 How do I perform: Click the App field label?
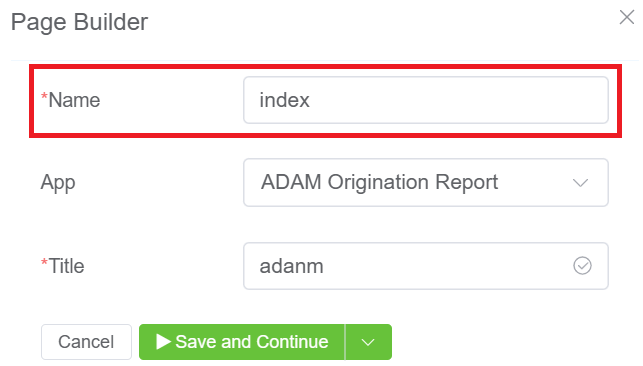click(58, 183)
